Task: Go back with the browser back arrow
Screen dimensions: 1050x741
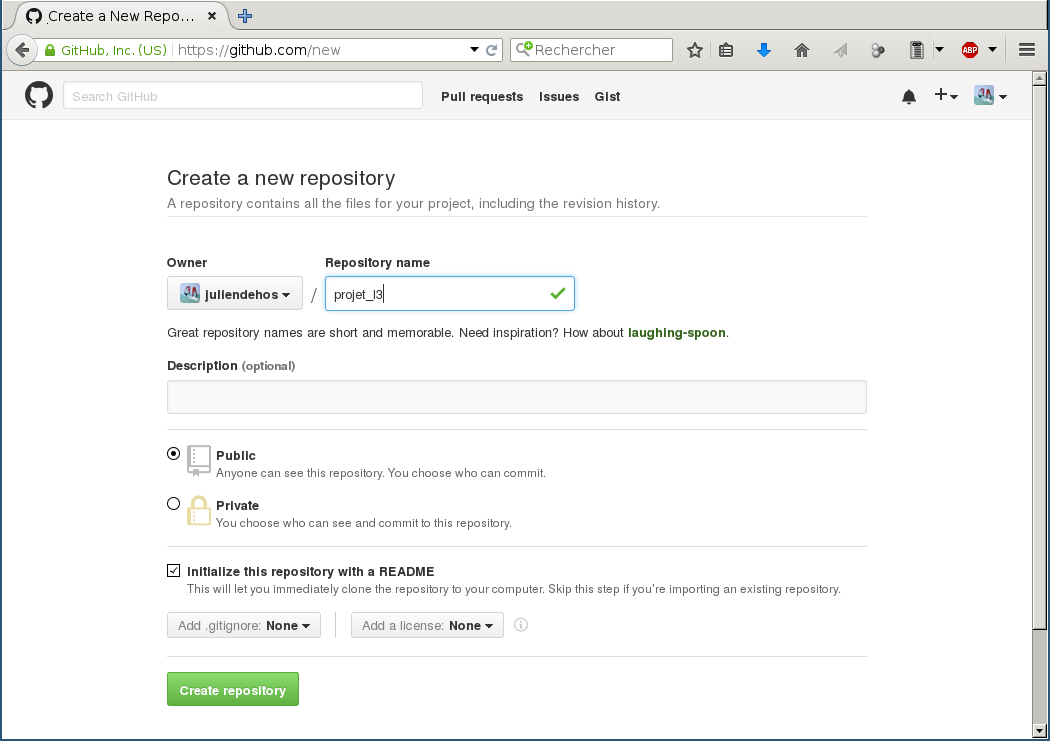Action: pyautogui.click(x=22, y=50)
